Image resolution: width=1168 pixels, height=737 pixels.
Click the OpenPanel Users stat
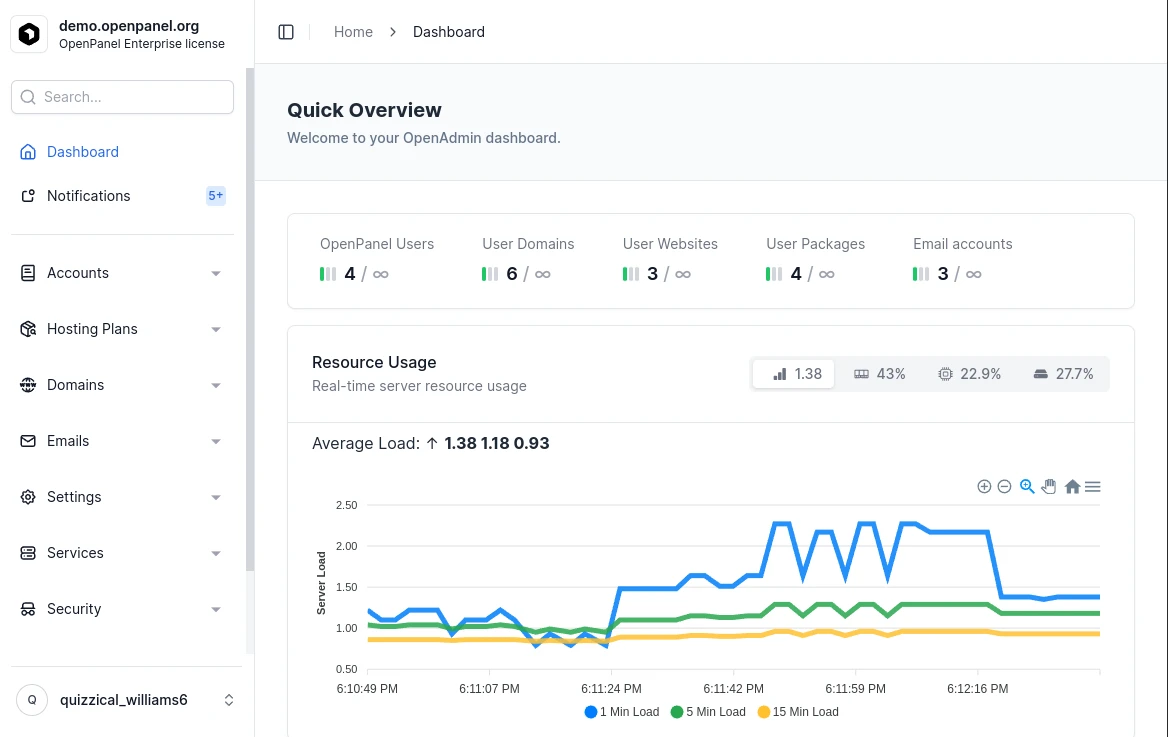[x=377, y=259]
